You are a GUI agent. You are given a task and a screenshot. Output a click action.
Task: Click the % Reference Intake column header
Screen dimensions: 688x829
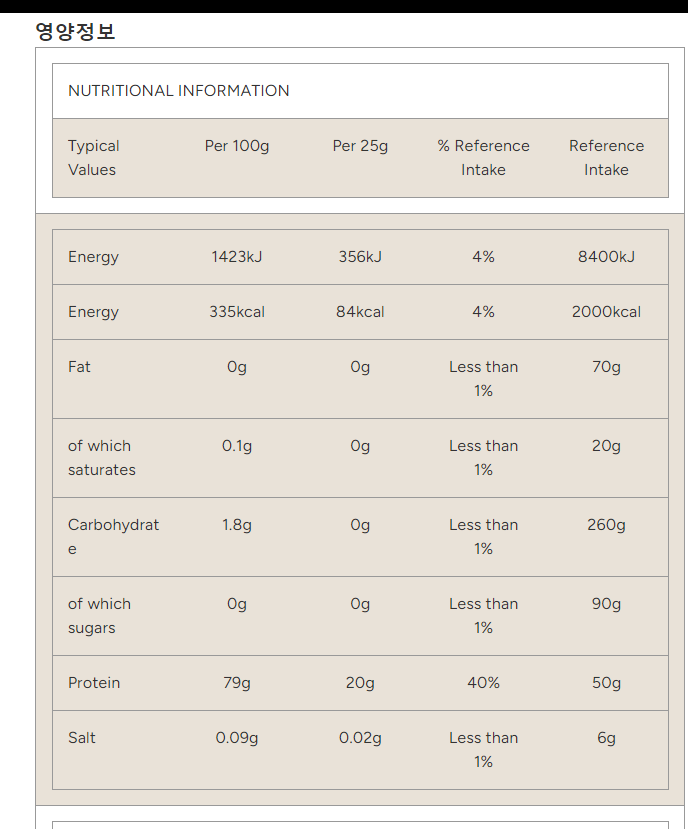point(483,158)
